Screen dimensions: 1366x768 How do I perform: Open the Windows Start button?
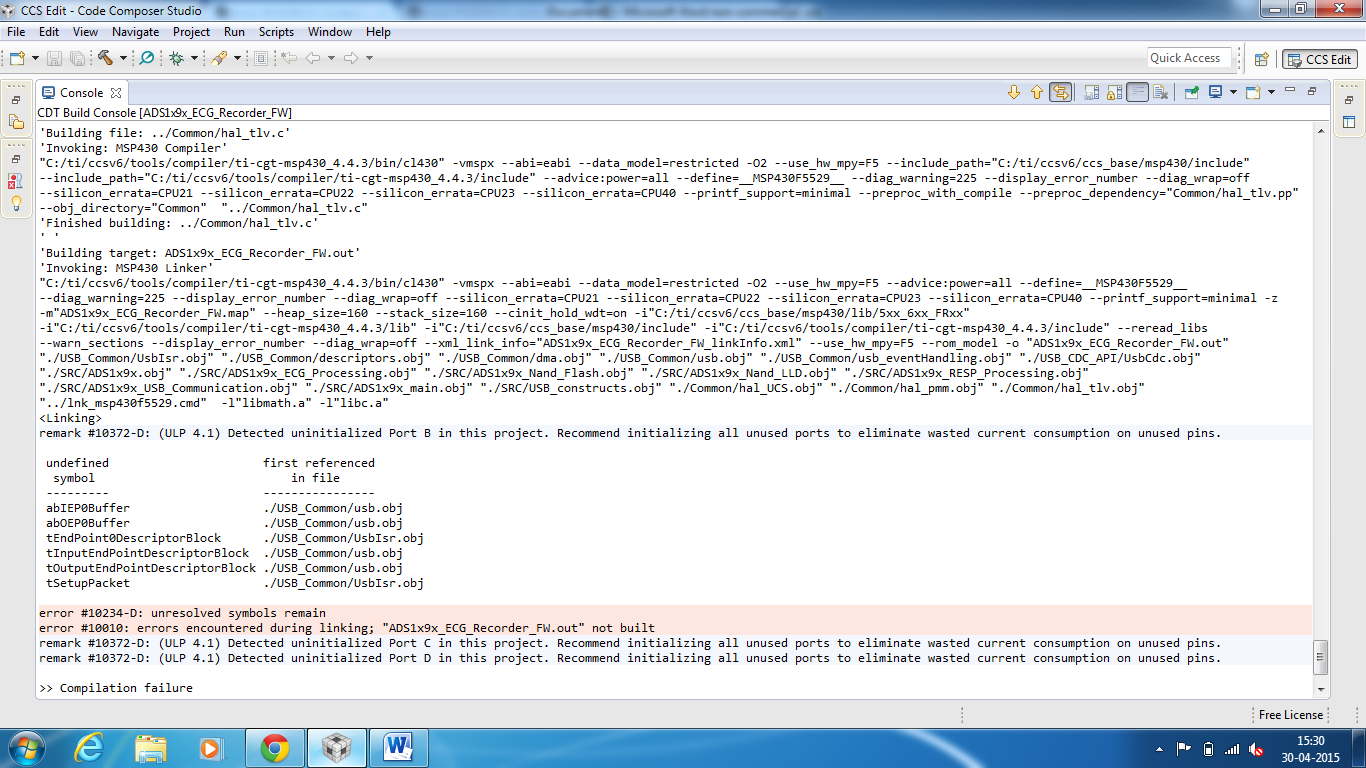tap(25, 747)
